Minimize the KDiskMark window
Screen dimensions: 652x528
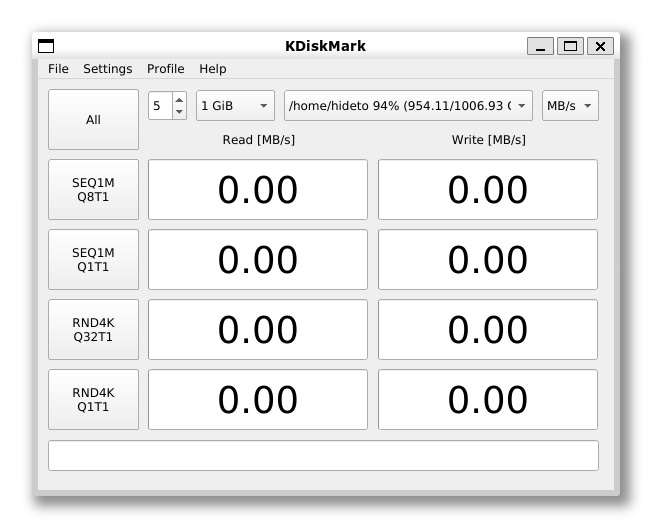(x=540, y=46)
